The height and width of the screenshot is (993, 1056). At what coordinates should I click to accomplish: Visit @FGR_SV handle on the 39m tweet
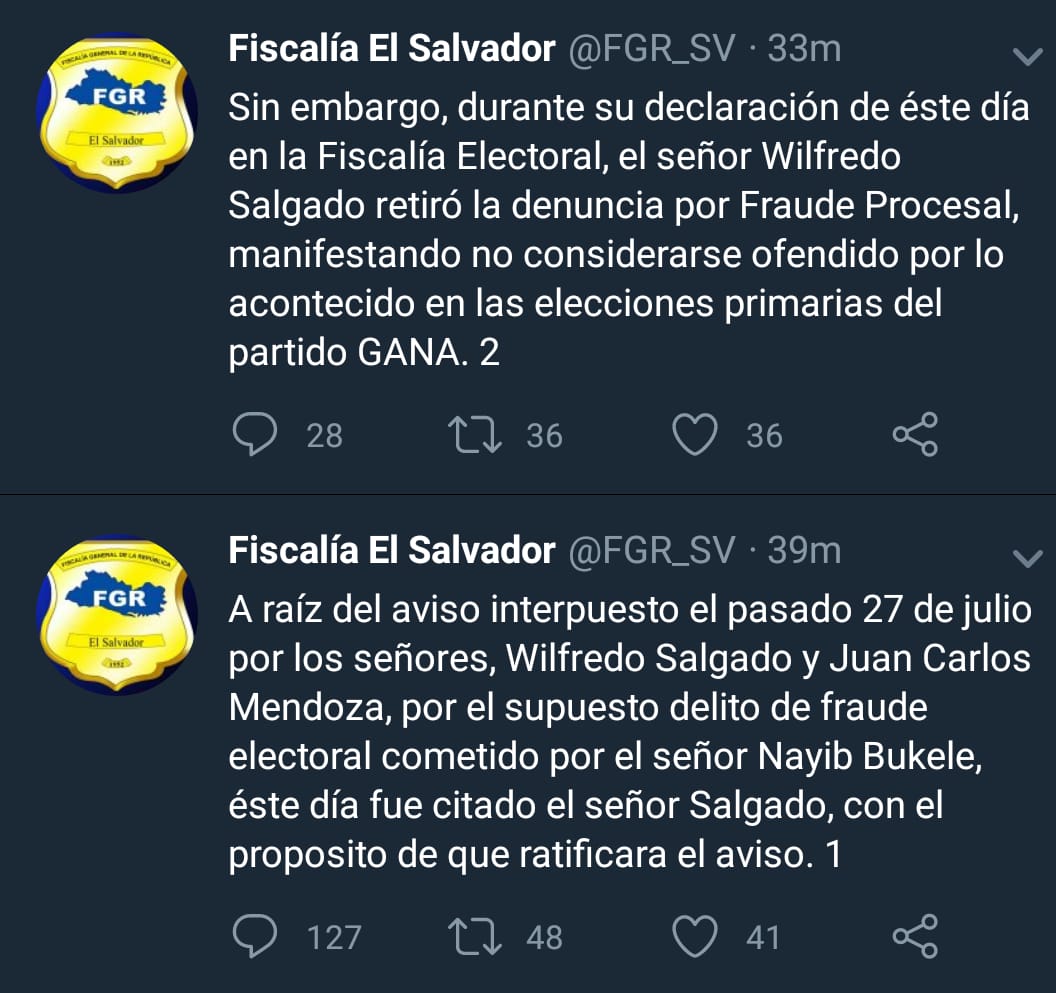[x=652, y=552]
